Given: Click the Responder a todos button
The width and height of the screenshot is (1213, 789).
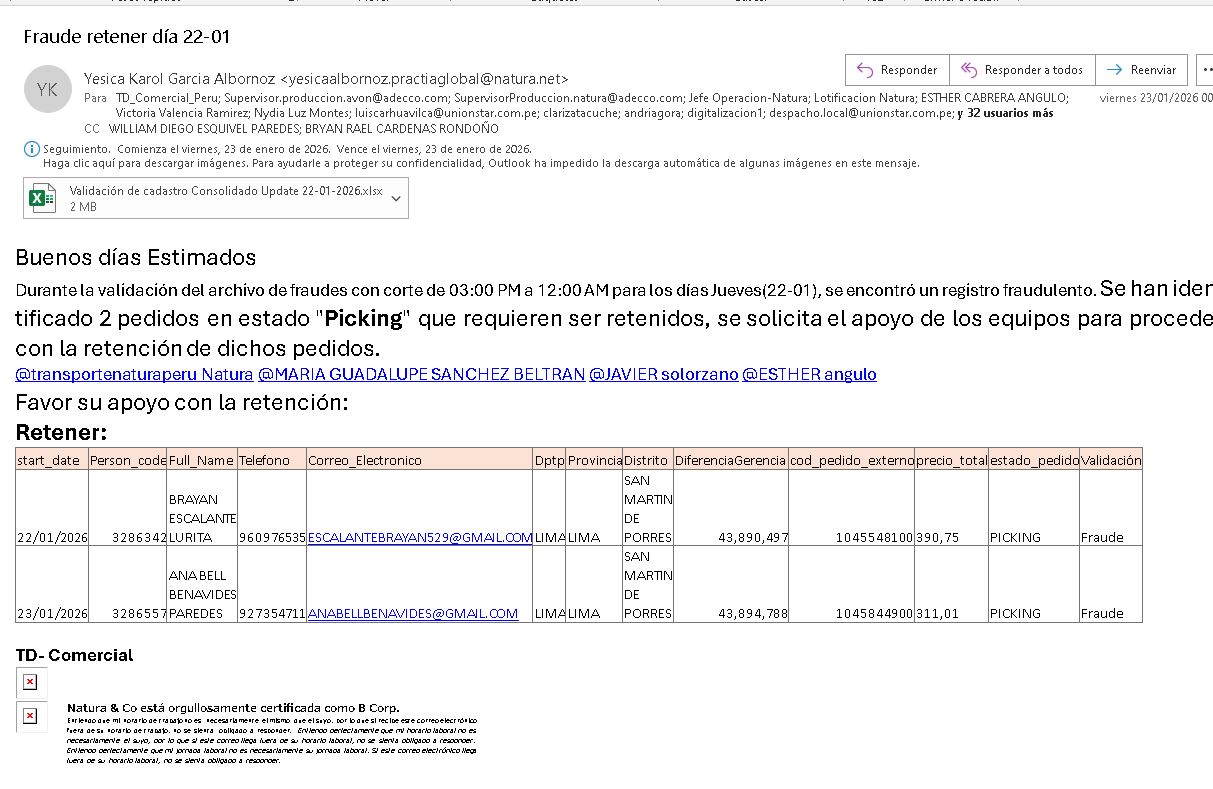Looking at the screenshot, I should (x=1022, y=70).
